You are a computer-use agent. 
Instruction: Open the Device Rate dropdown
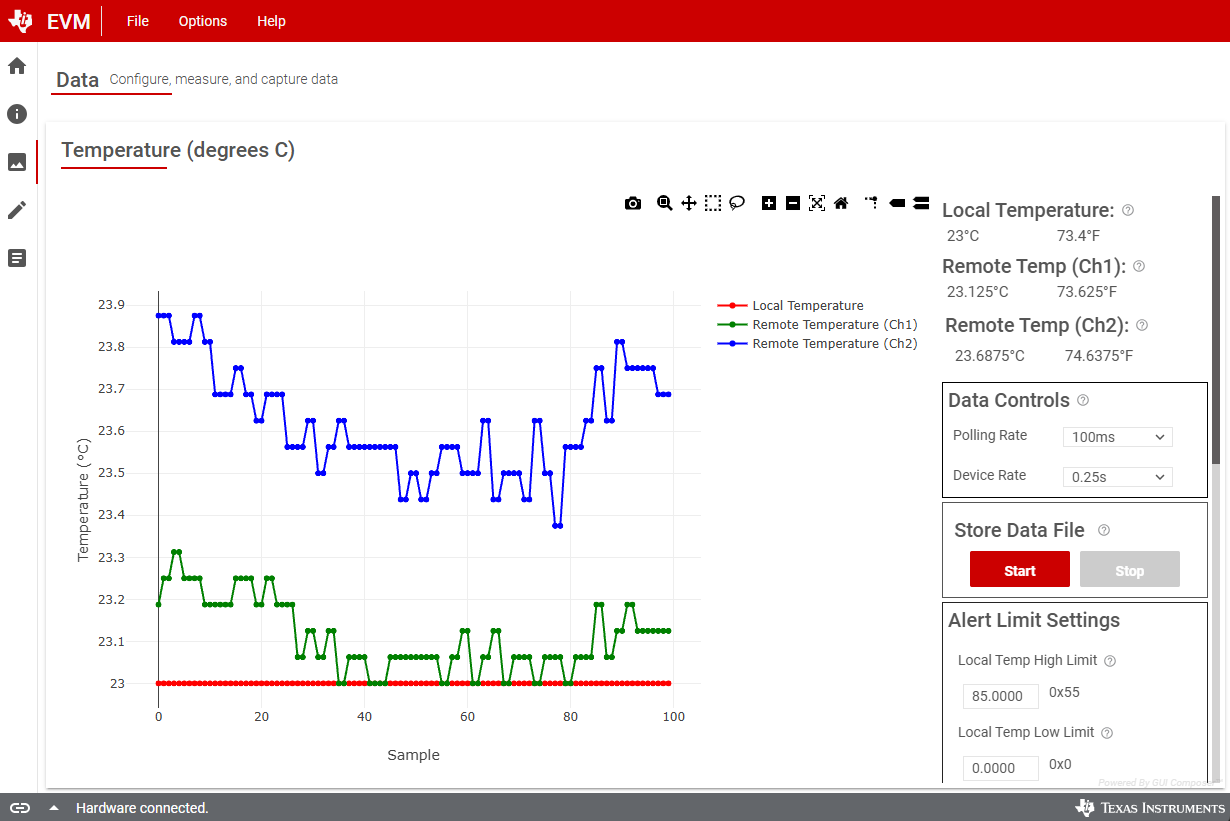(1117, 477)
